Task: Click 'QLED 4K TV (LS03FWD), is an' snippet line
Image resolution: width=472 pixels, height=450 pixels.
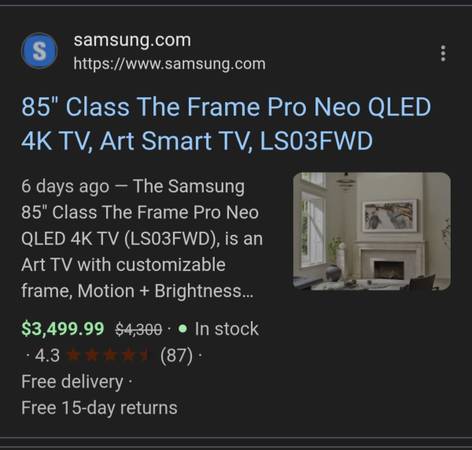Action: (142, 239)
